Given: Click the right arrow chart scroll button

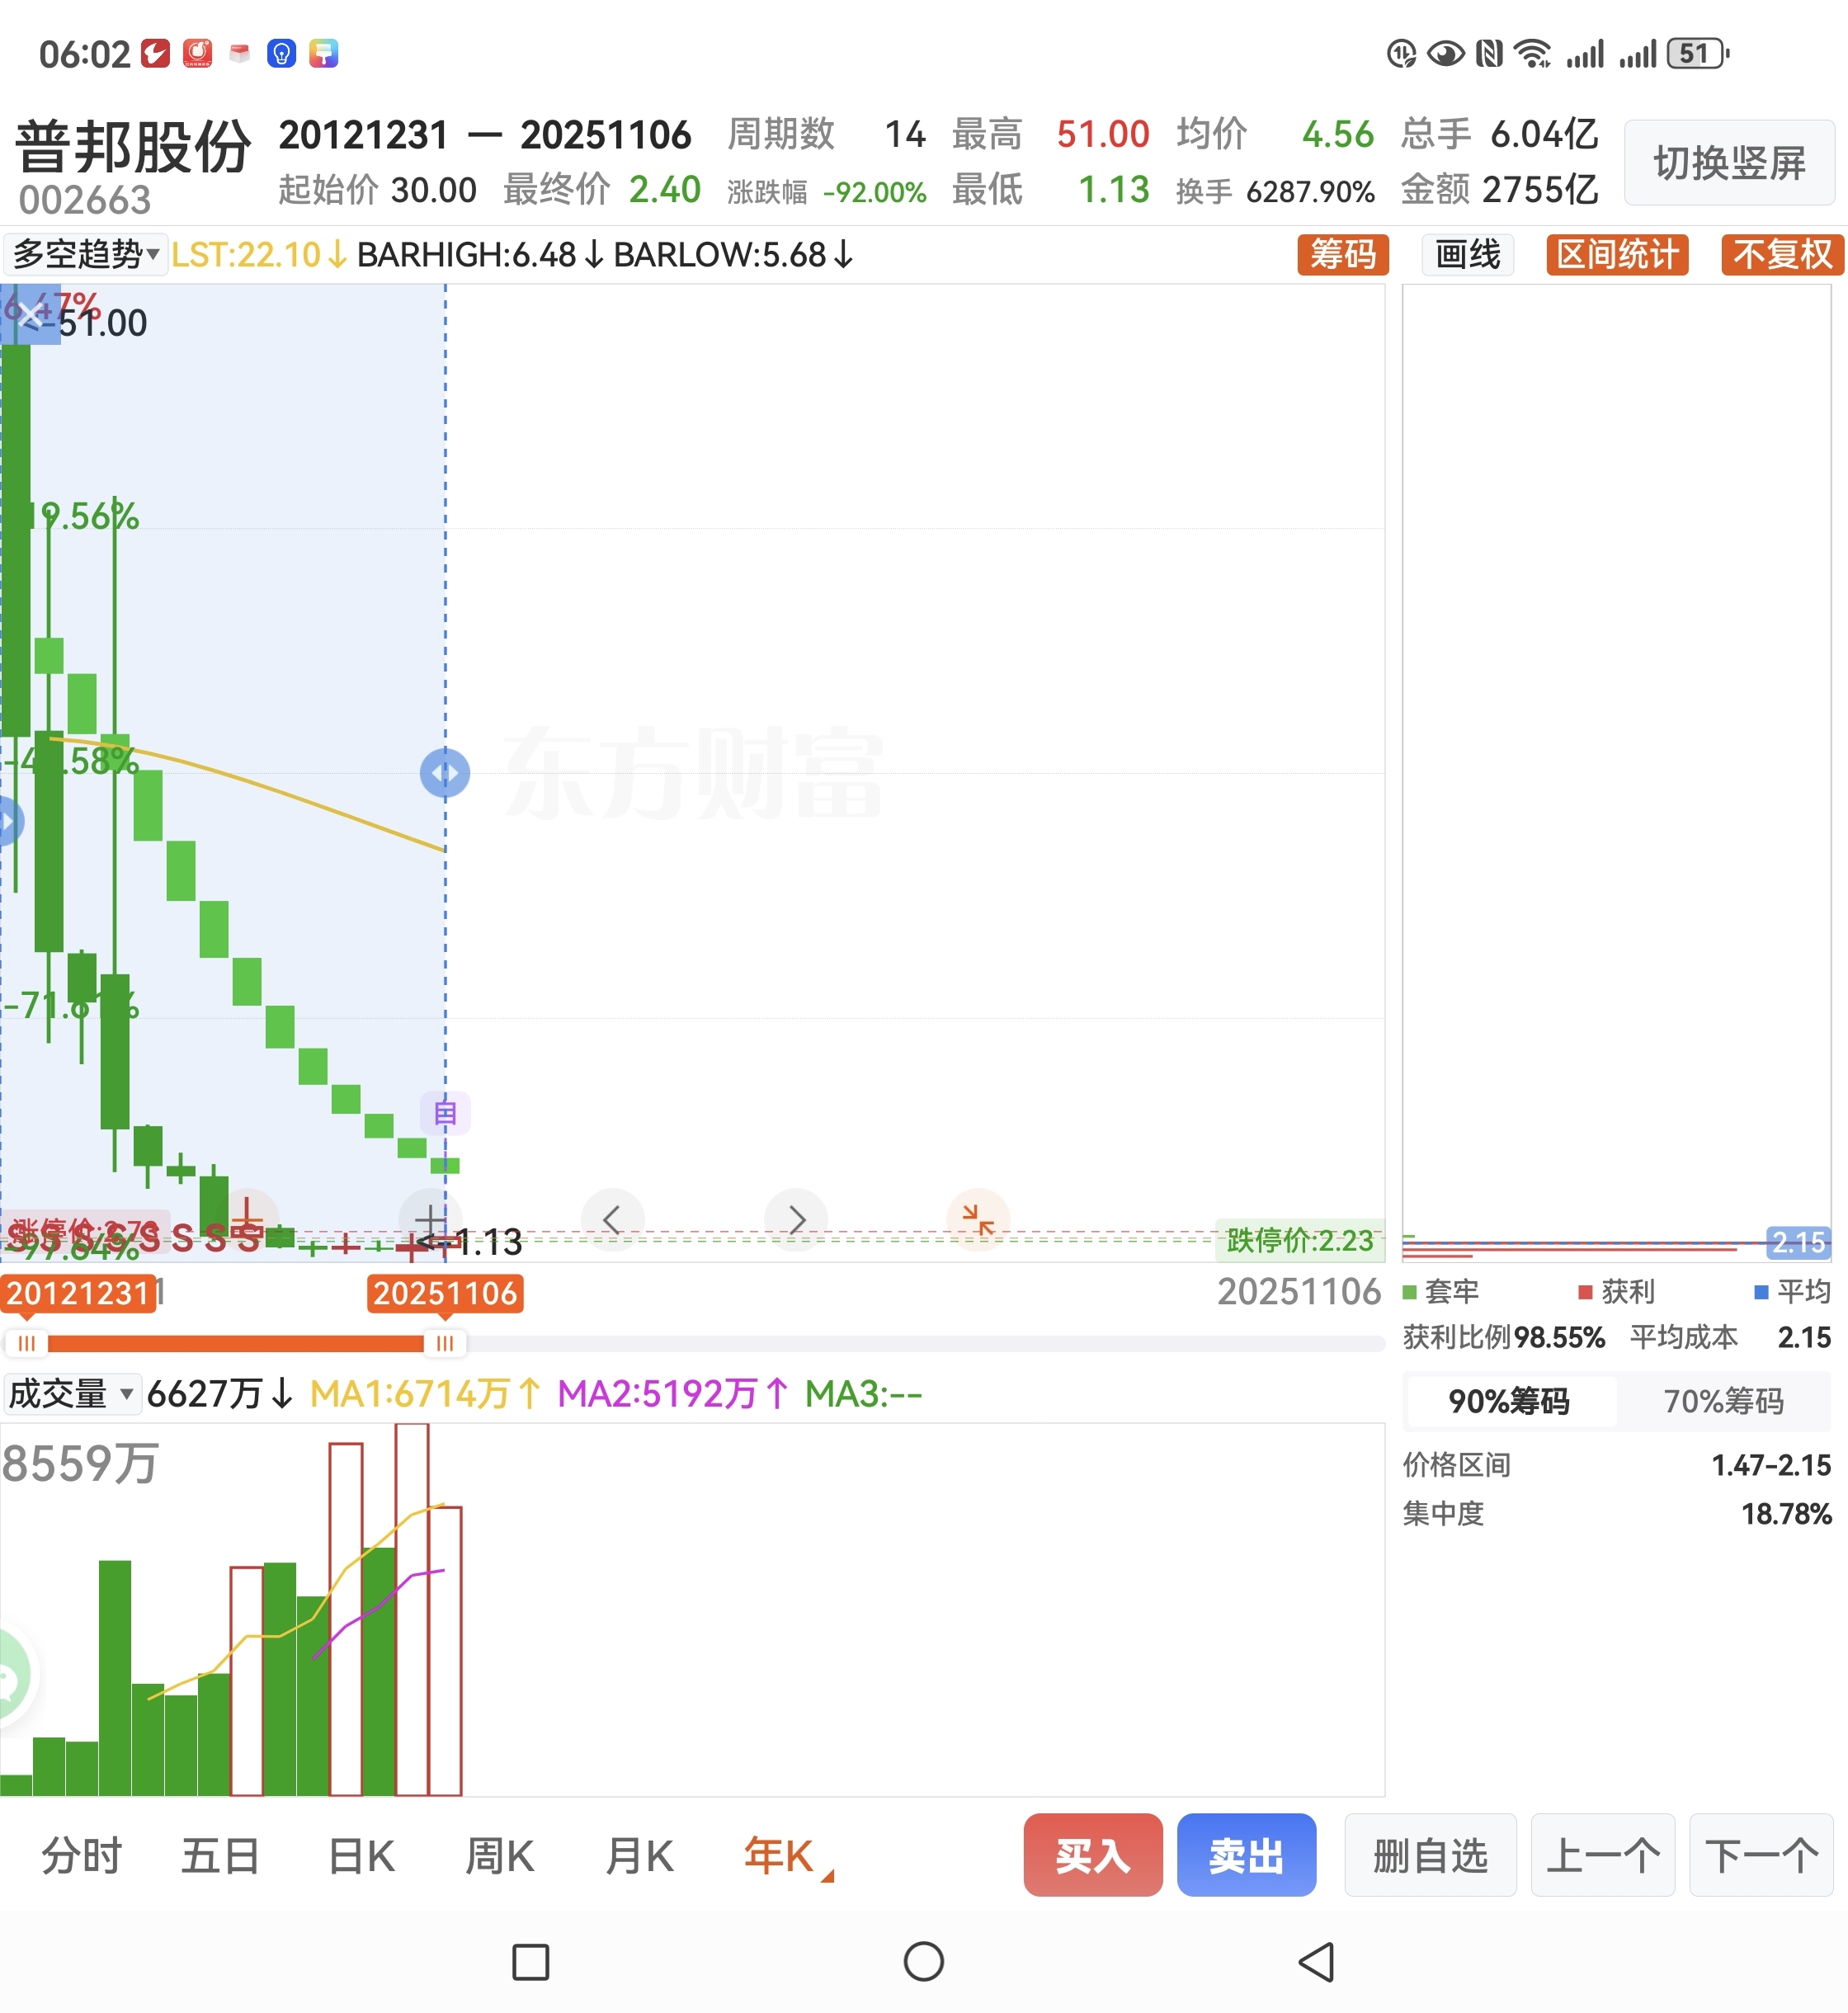Looking at the screenshot, I should [x=796, y=1219].
